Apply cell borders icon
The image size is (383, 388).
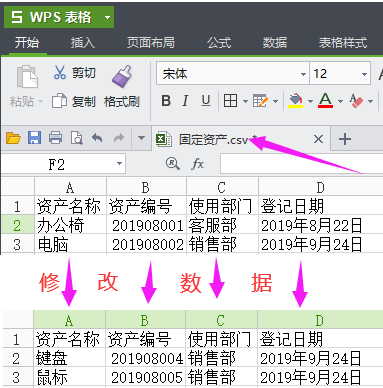(230, 100)
